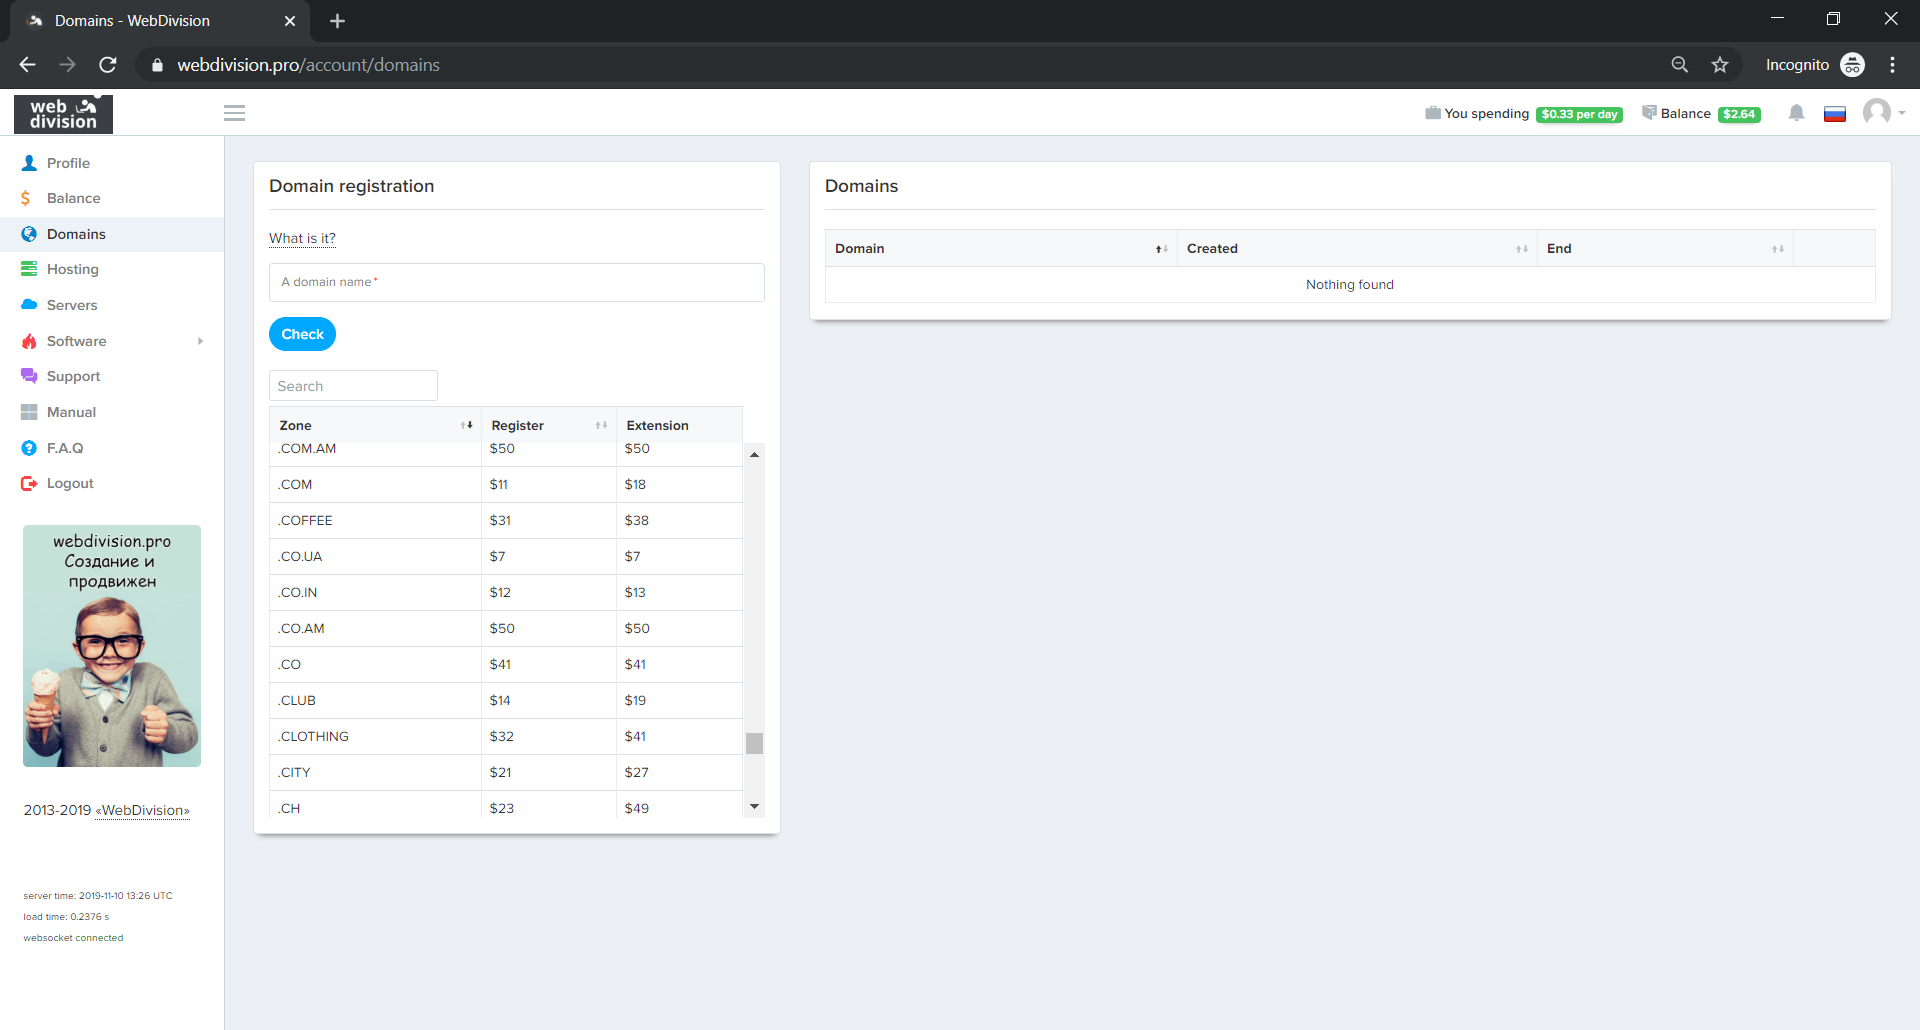Open Hosting in sidebar
The width and height of the screenshot is (1920, 1030).
pos(72,269)
